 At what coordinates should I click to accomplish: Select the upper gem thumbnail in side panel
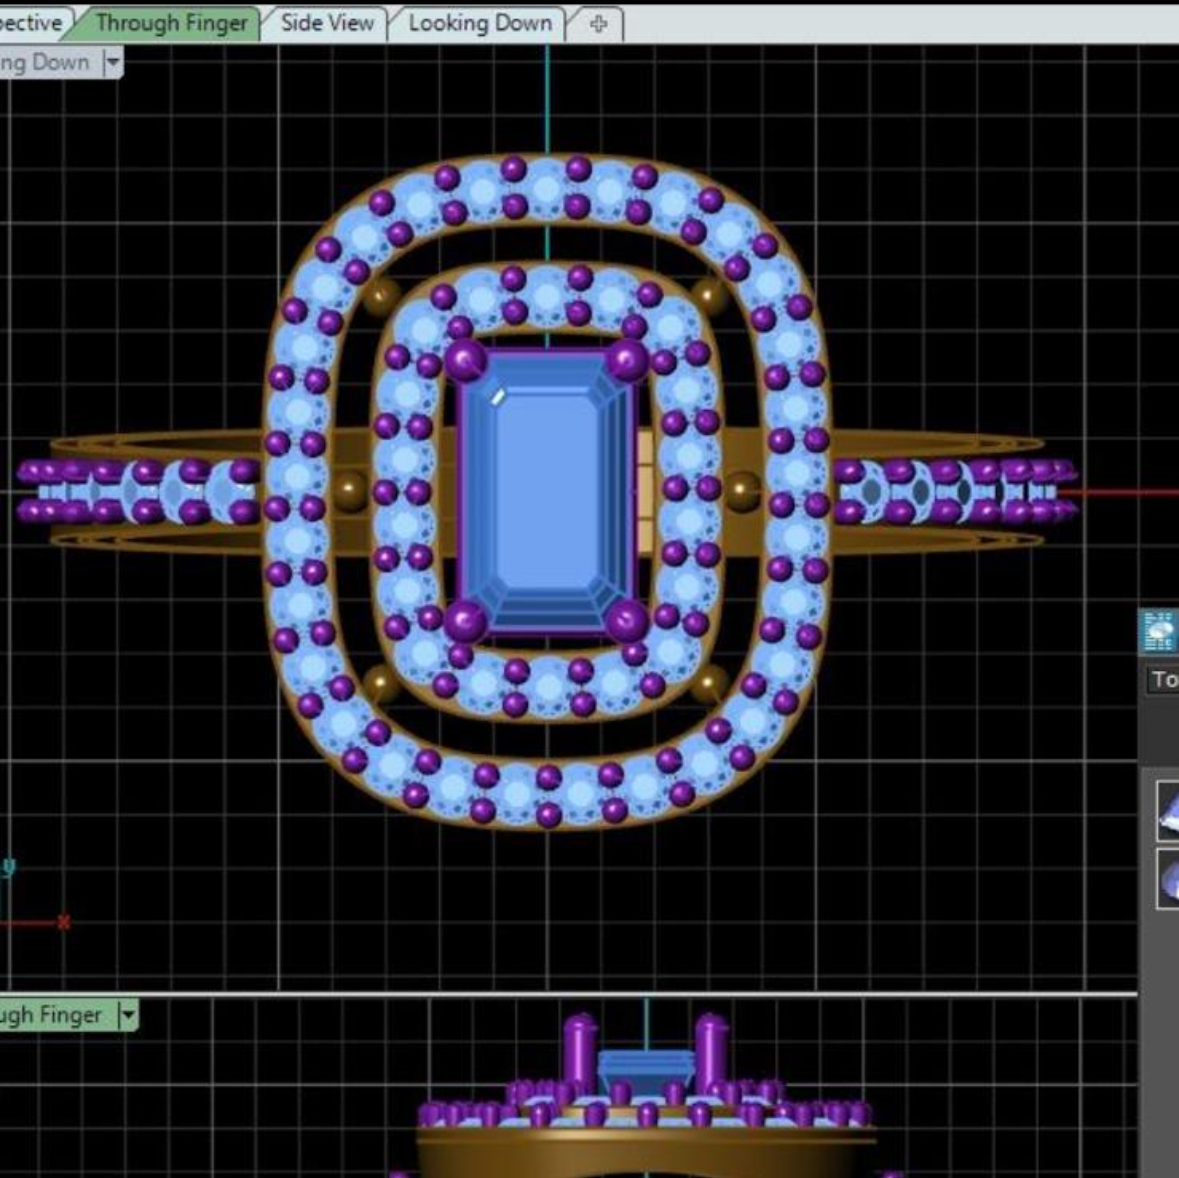[x=1167, y=810]
